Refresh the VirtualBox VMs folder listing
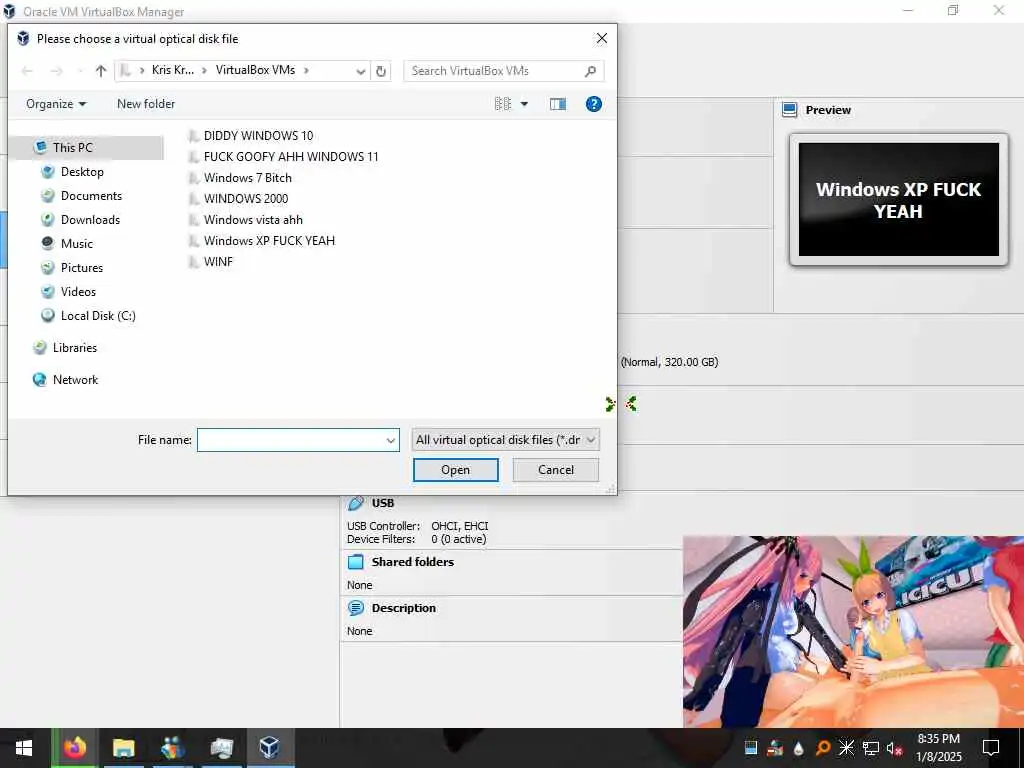 click(381, 71)
